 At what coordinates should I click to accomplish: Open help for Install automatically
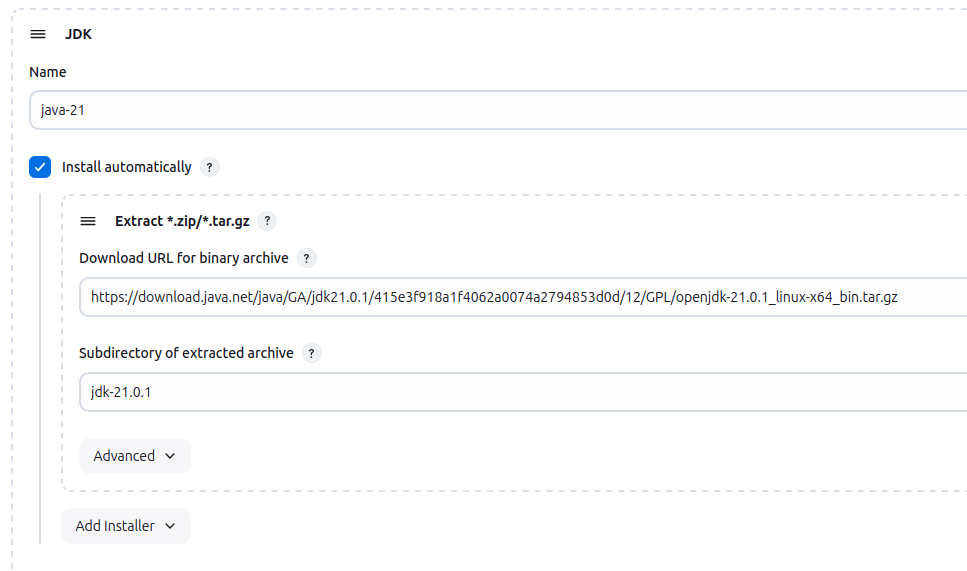point(210,167)
